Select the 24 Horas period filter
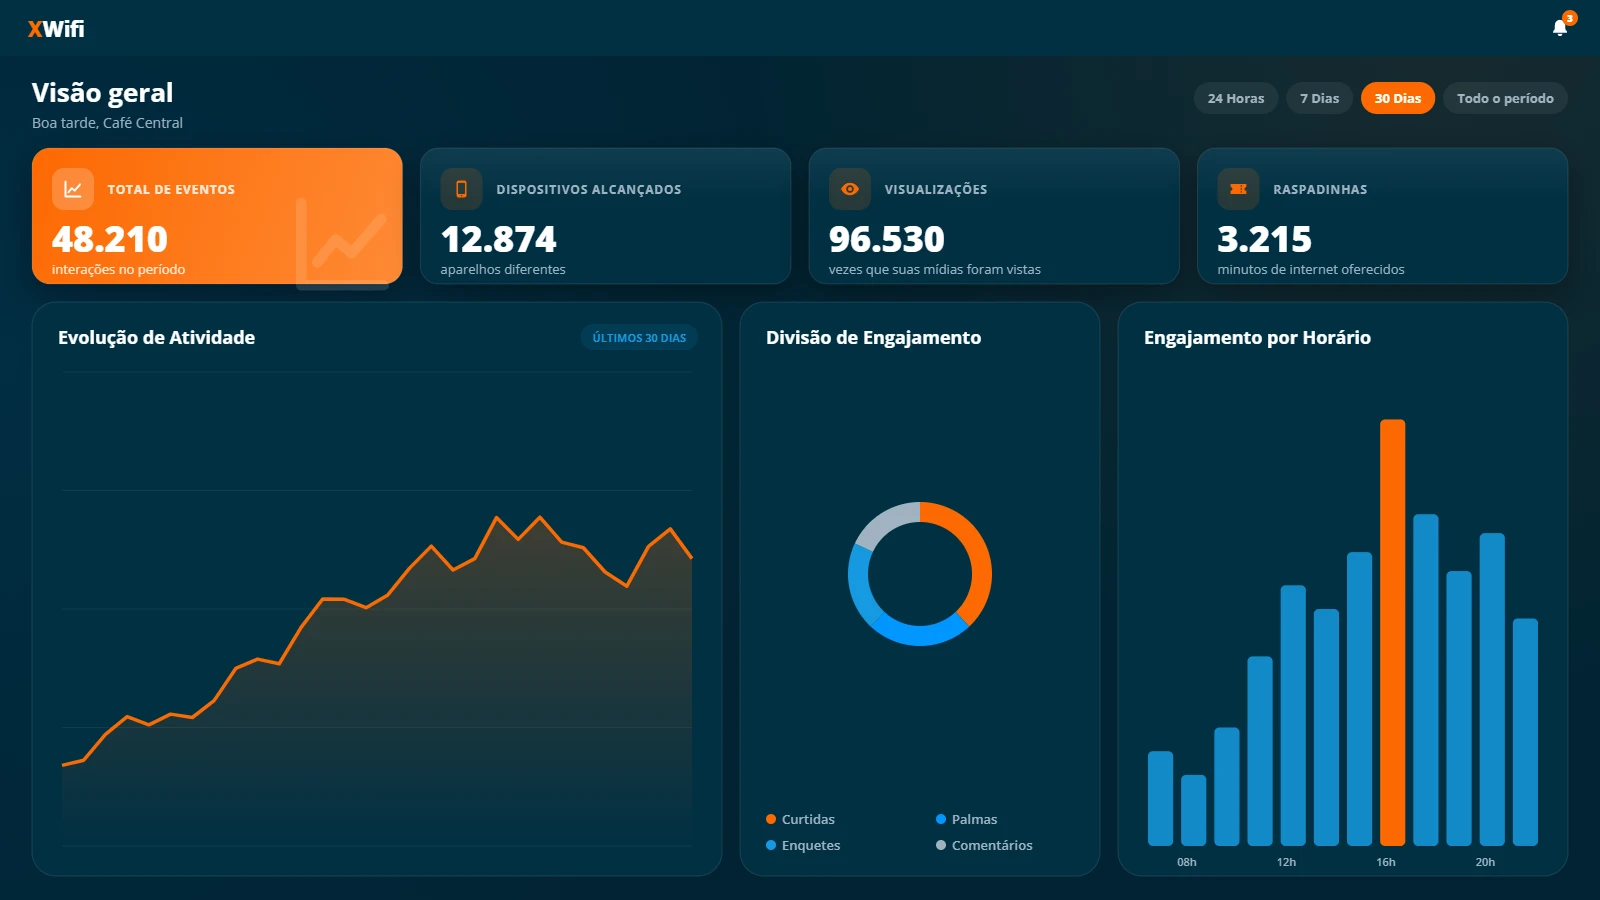Viewport: 1600px width, 900px height. (1236, 98)
